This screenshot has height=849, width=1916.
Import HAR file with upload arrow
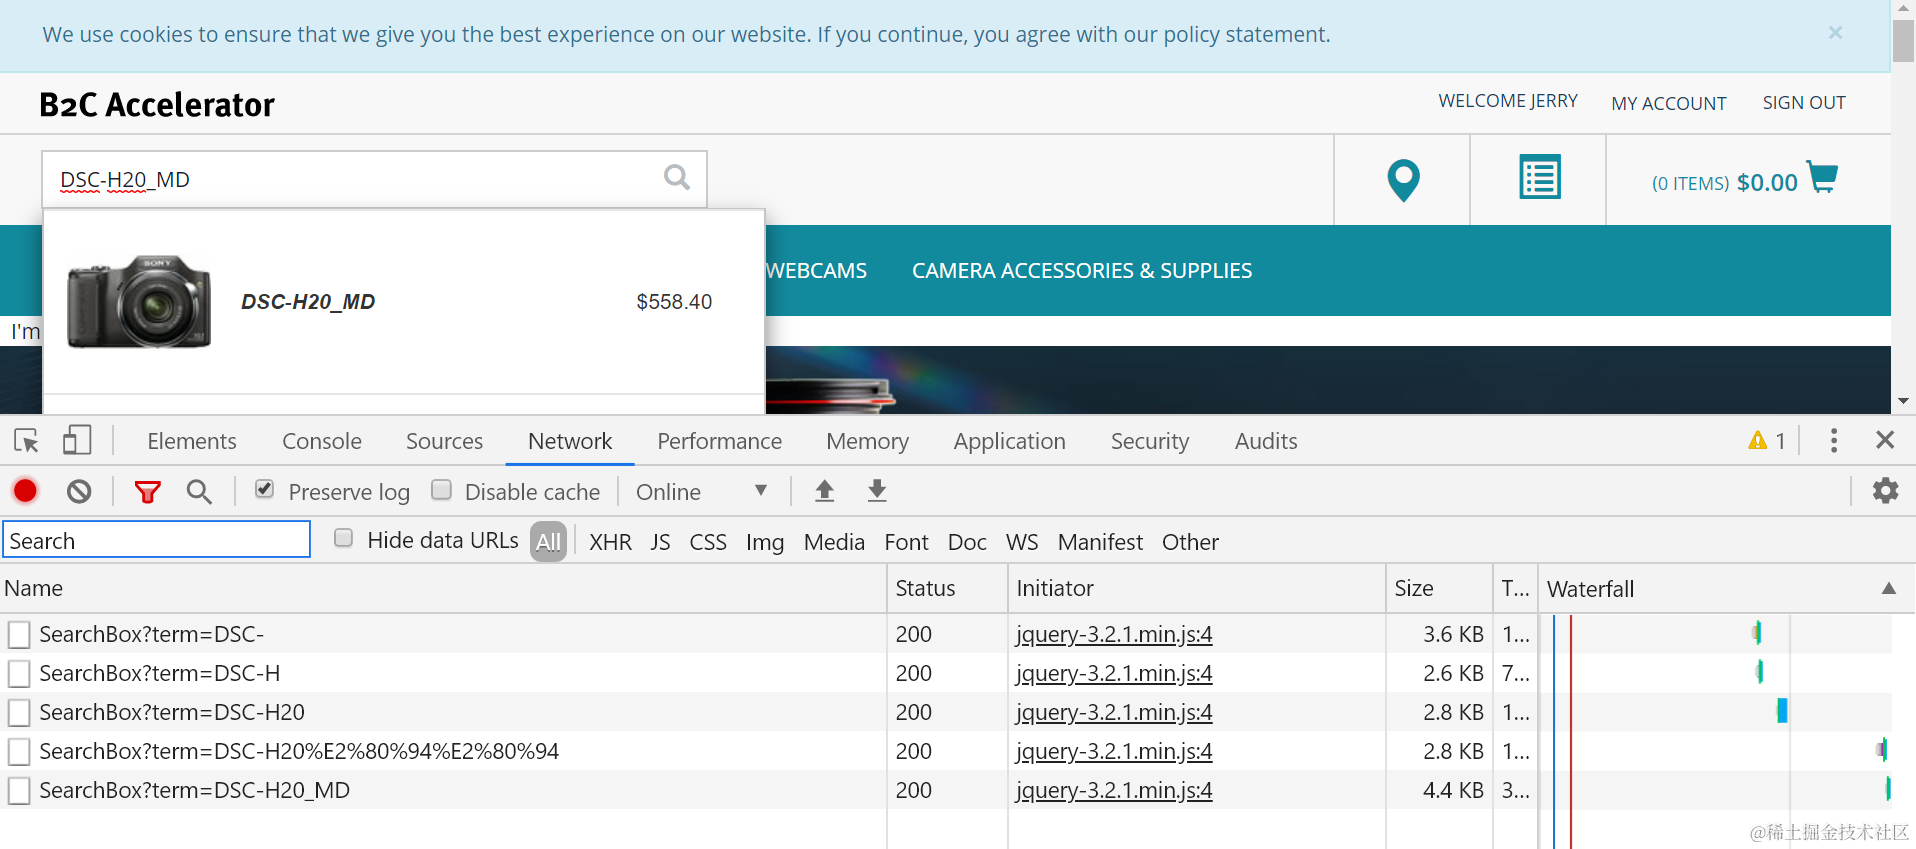[x=824, y=490]
